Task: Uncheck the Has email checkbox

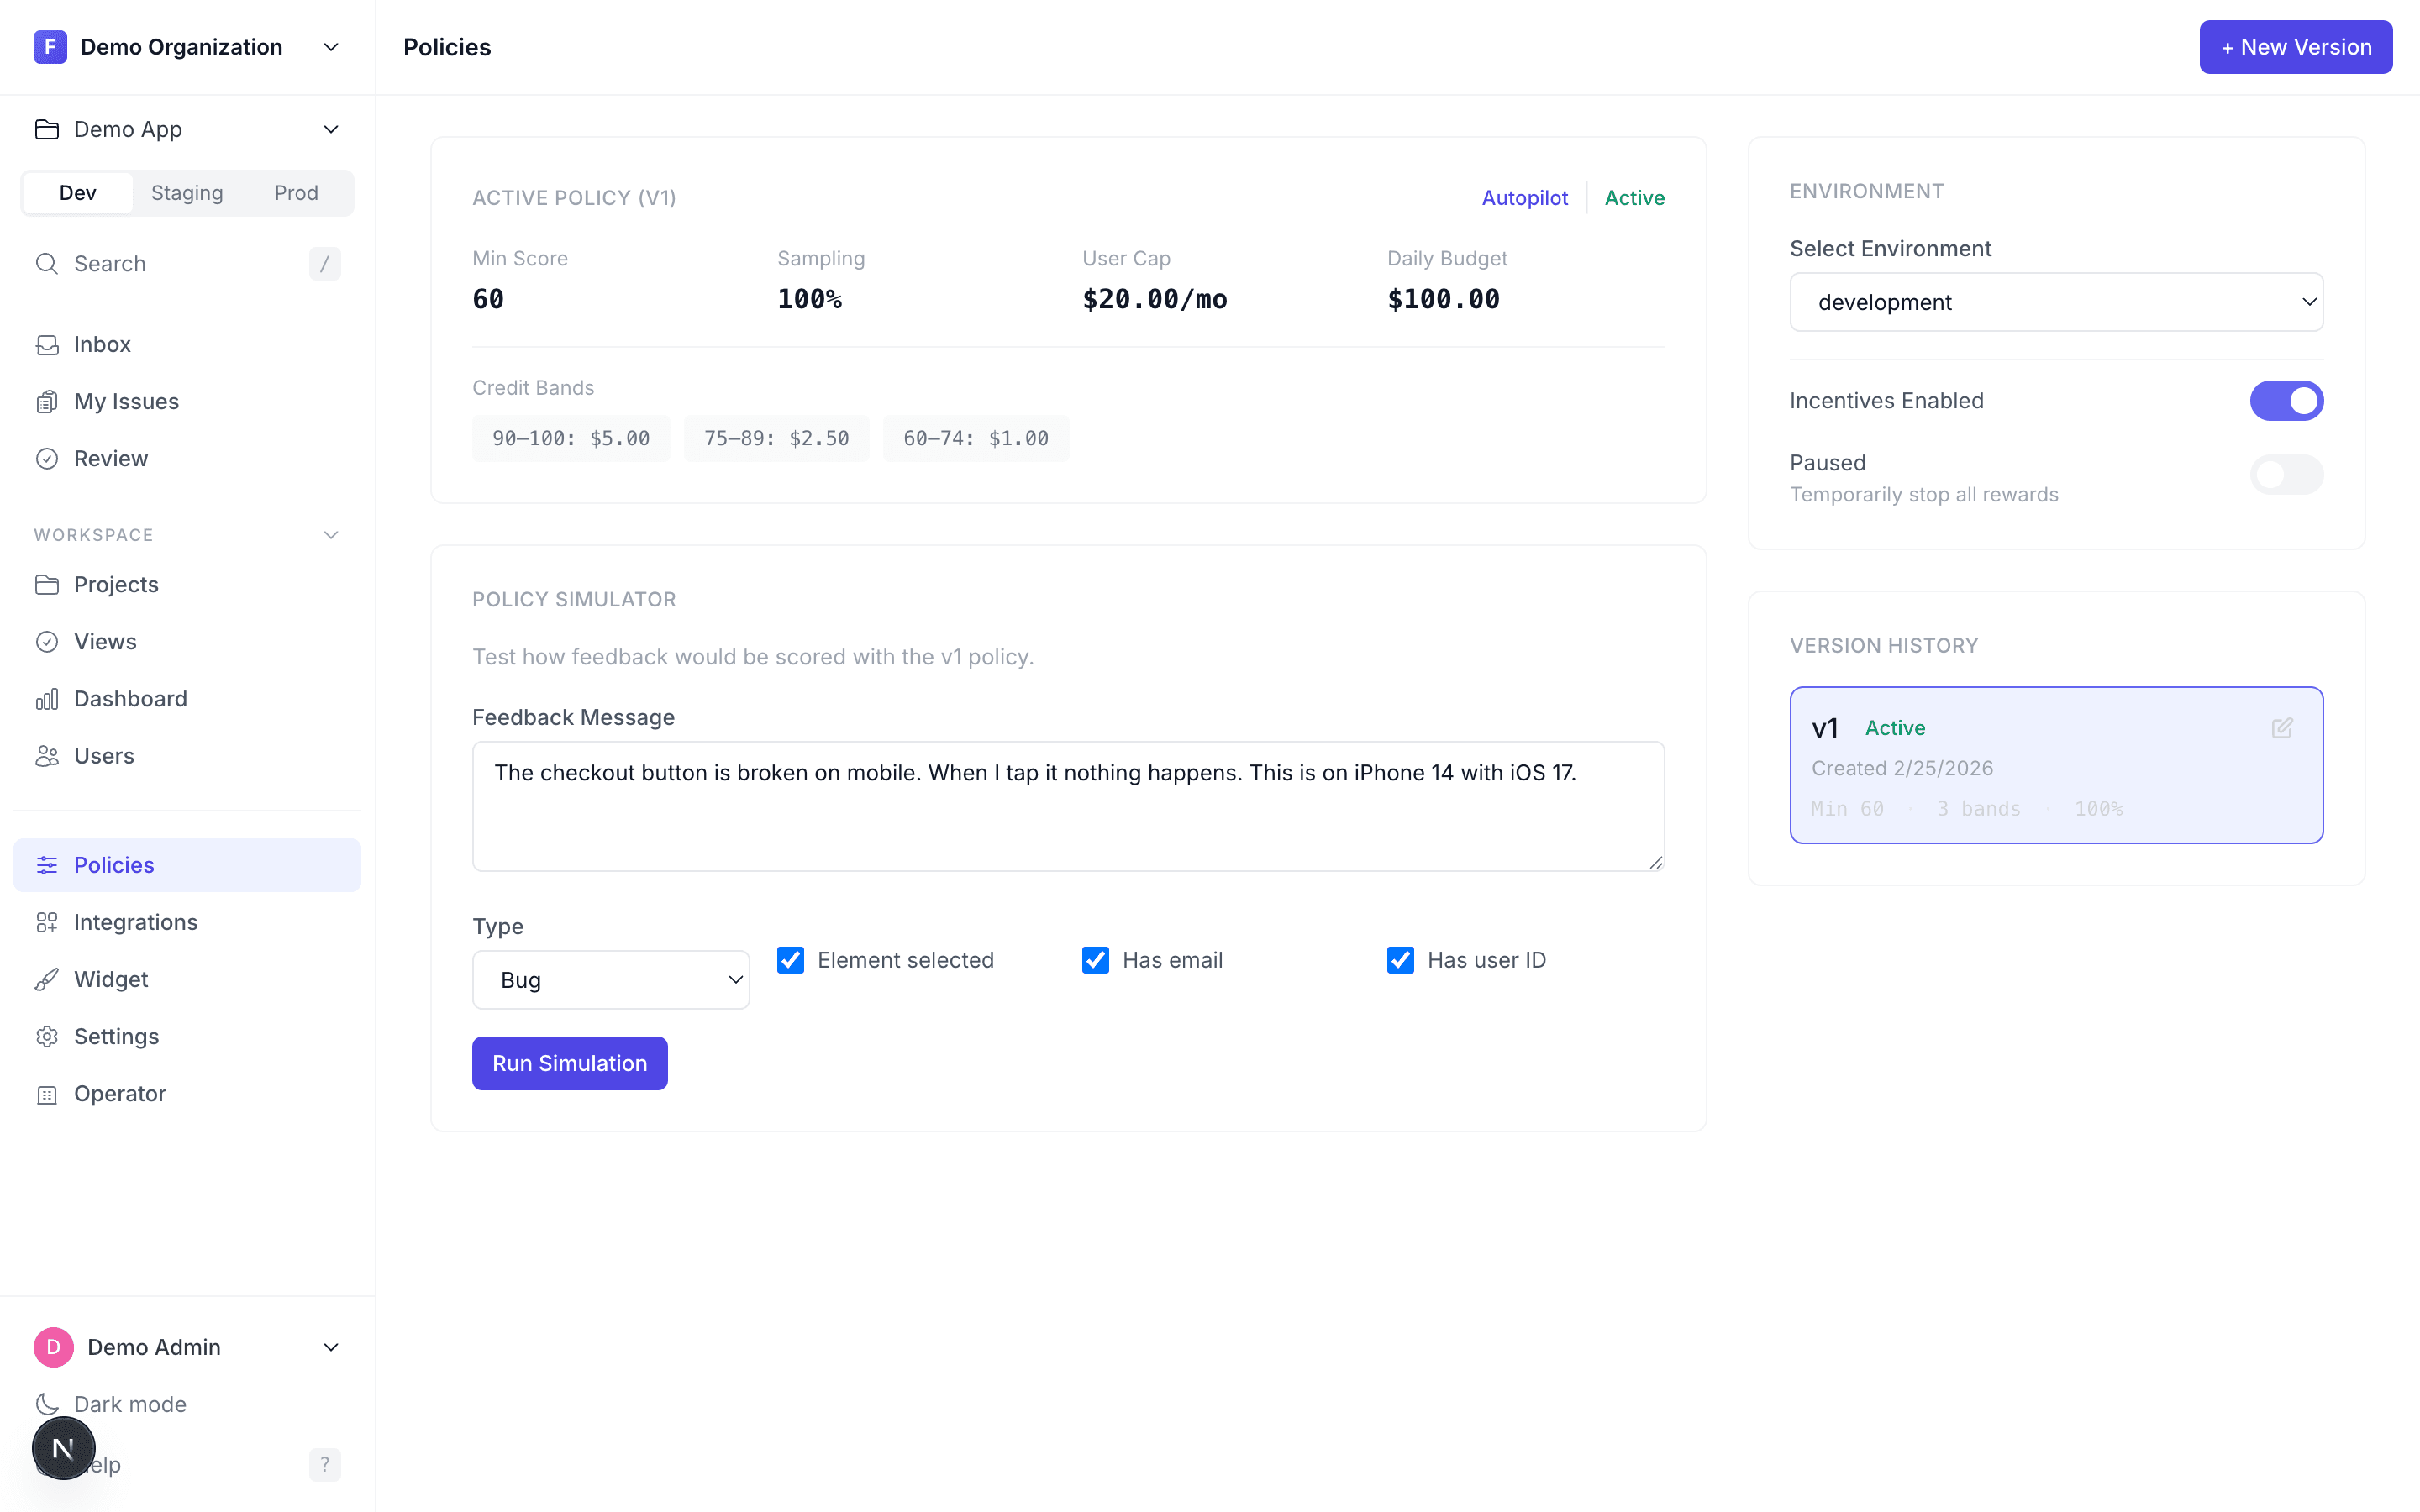Action: tap(1095, 959)
